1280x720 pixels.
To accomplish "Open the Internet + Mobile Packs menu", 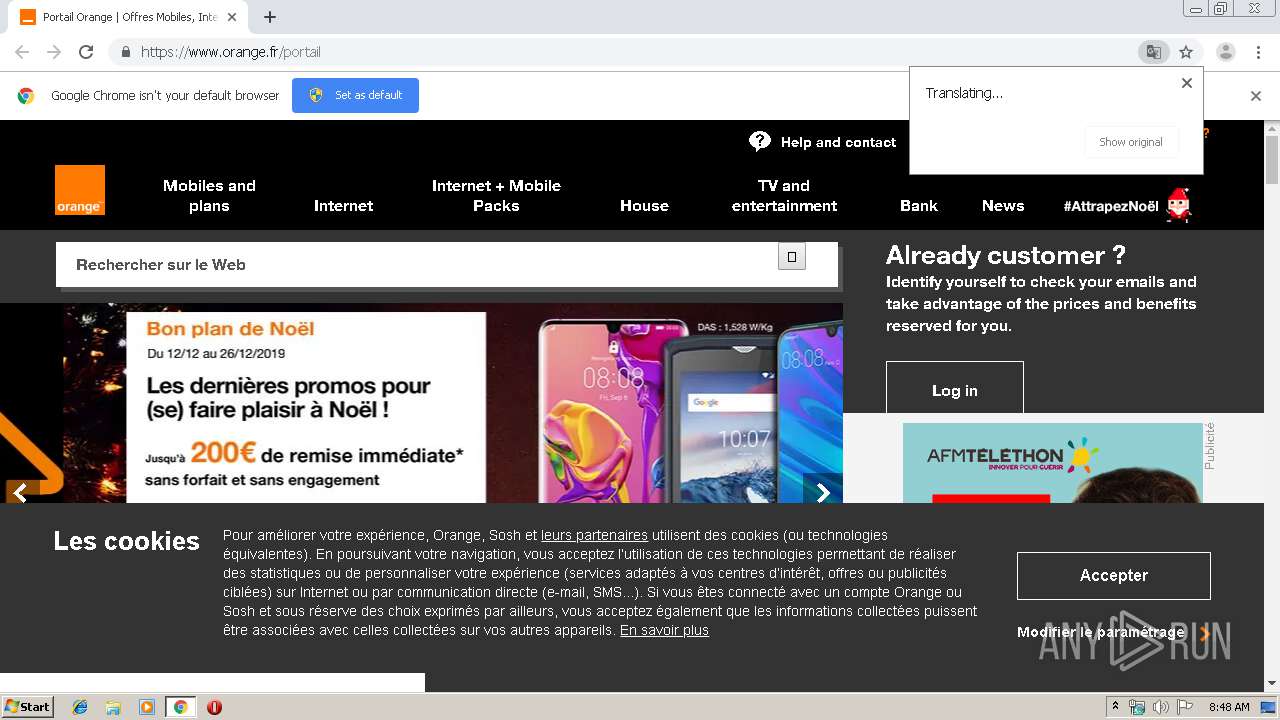I will (x=496, y=196).
